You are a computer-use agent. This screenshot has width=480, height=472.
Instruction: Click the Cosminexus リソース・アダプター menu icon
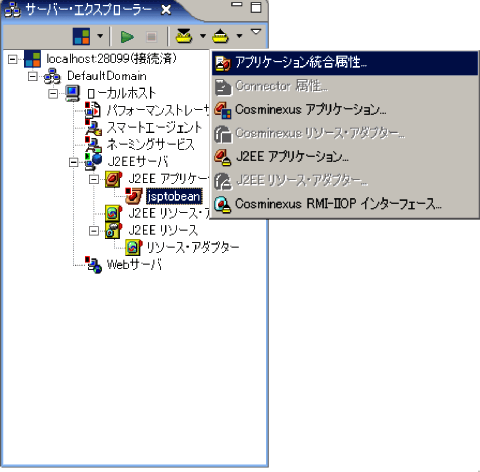click(223, 134)
